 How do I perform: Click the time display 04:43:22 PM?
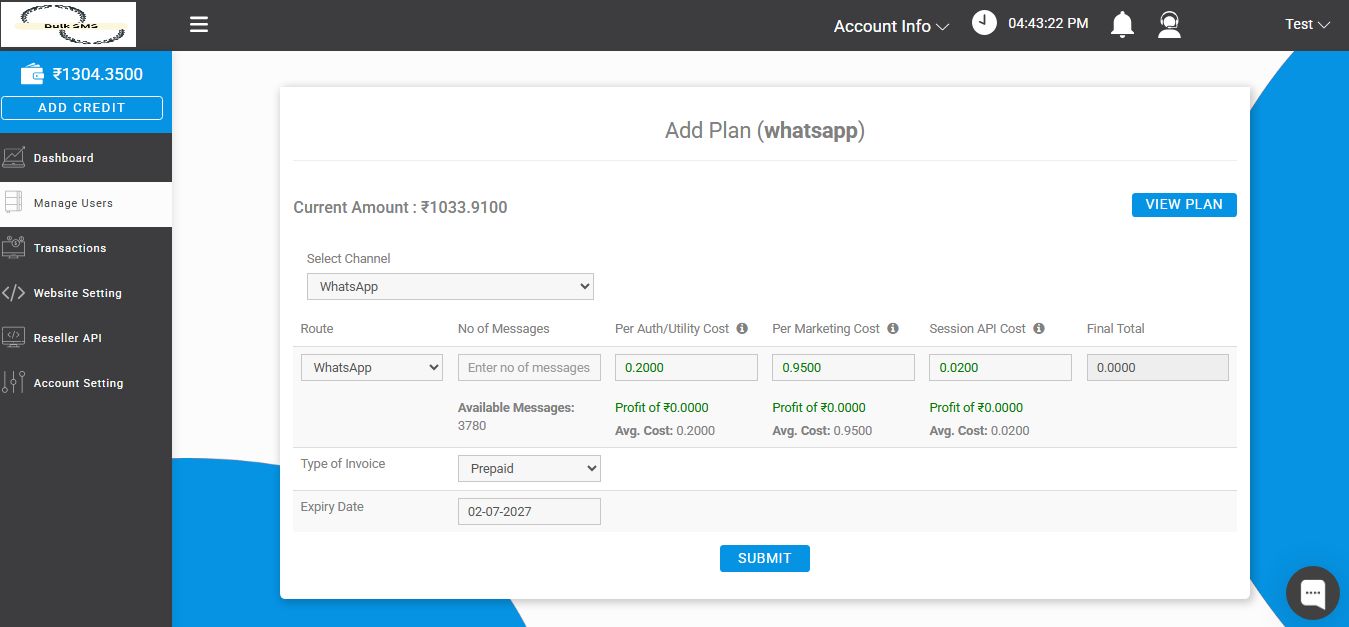click(1048, 23)
